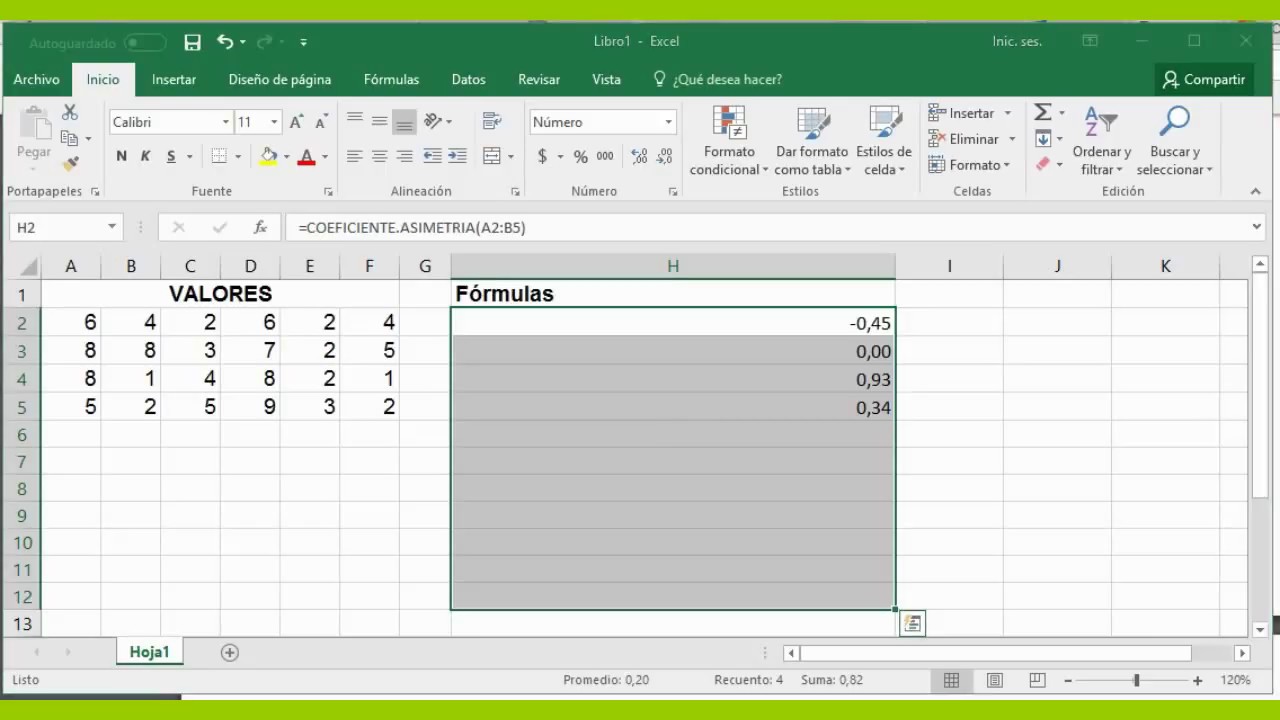Switch to the Fórmulas tab
The width and height of the screenshot is (1280, 720).
click(x=391, y=79)
